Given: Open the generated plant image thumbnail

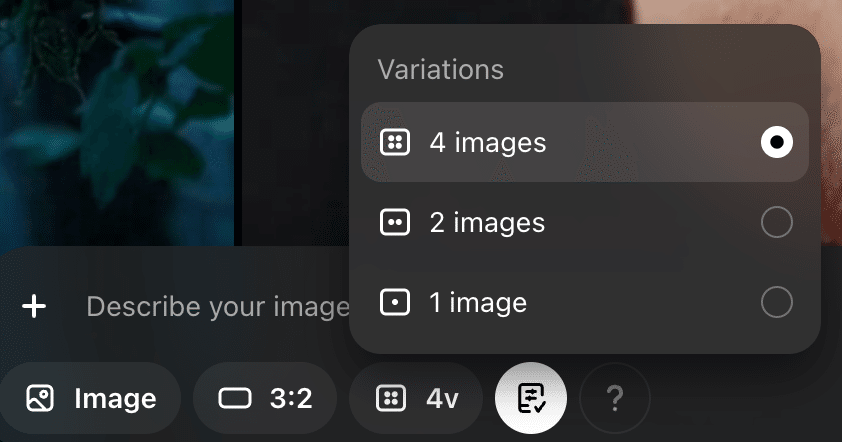Looking at the screenshot, I should tap(115, 120).
